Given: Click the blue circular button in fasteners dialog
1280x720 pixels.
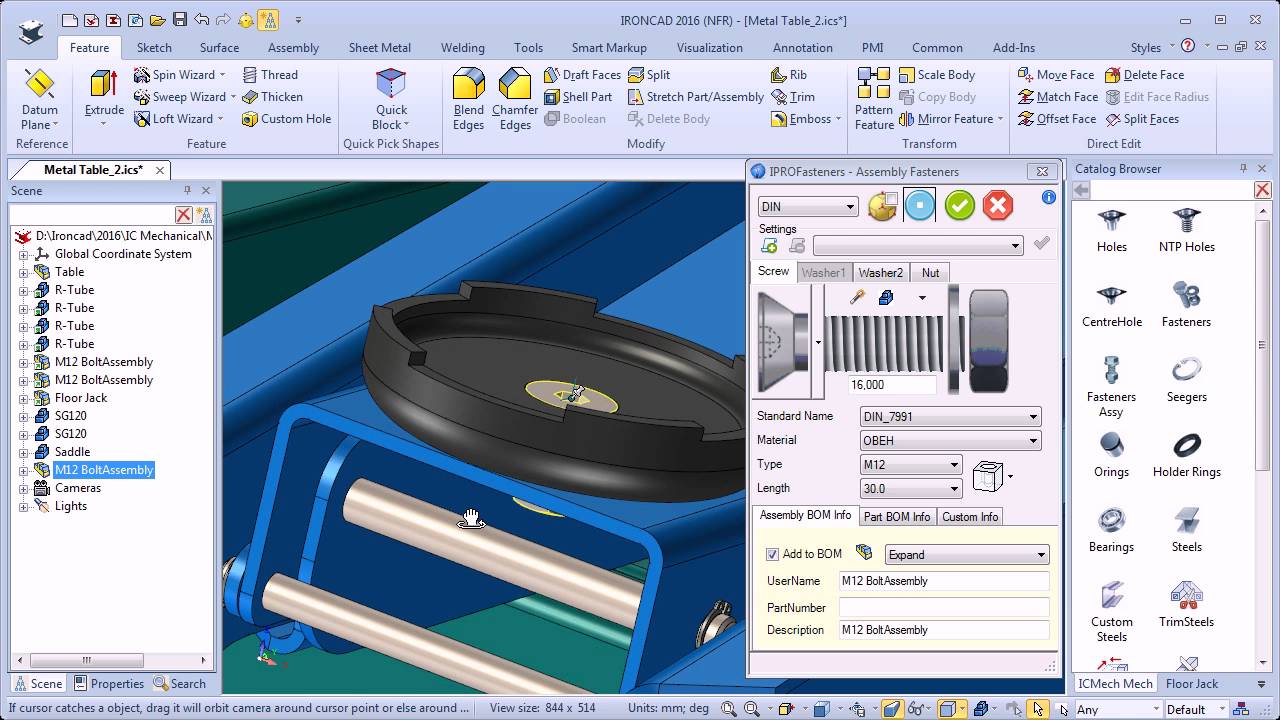Looking at the screenshot, I should point(920,206).
